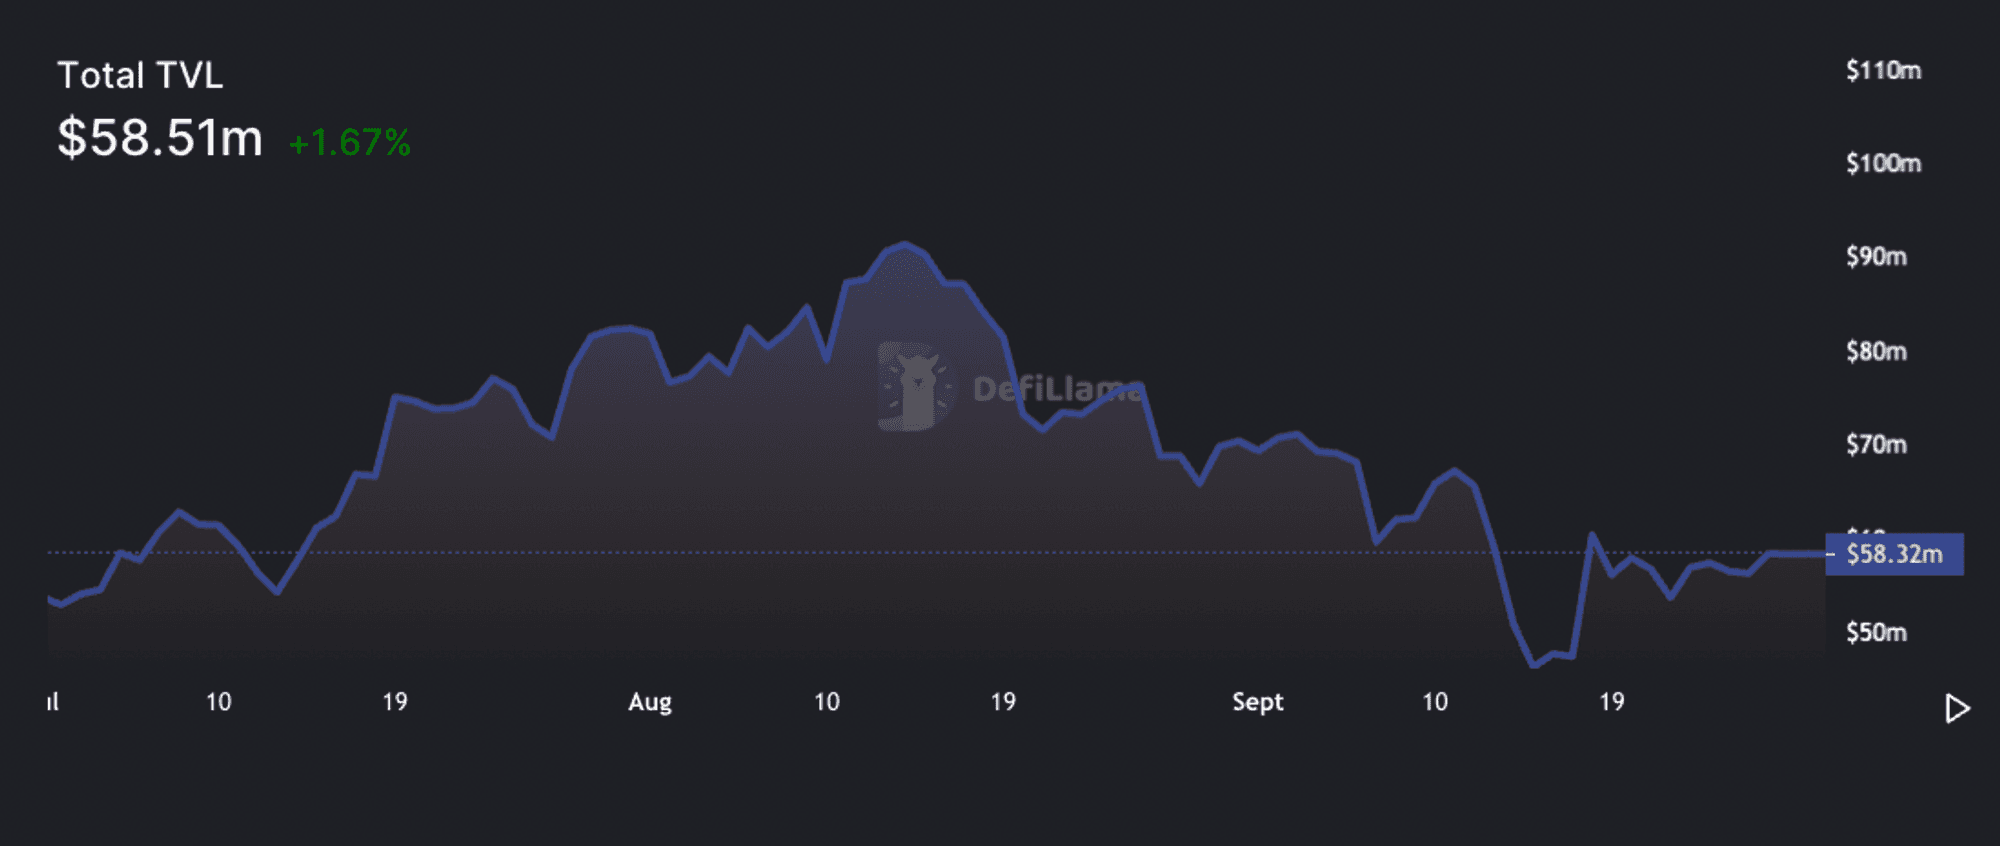Click the $58.51m TVL value
This screenshot has width=2000, height=846.
click(x=160, y=138)
